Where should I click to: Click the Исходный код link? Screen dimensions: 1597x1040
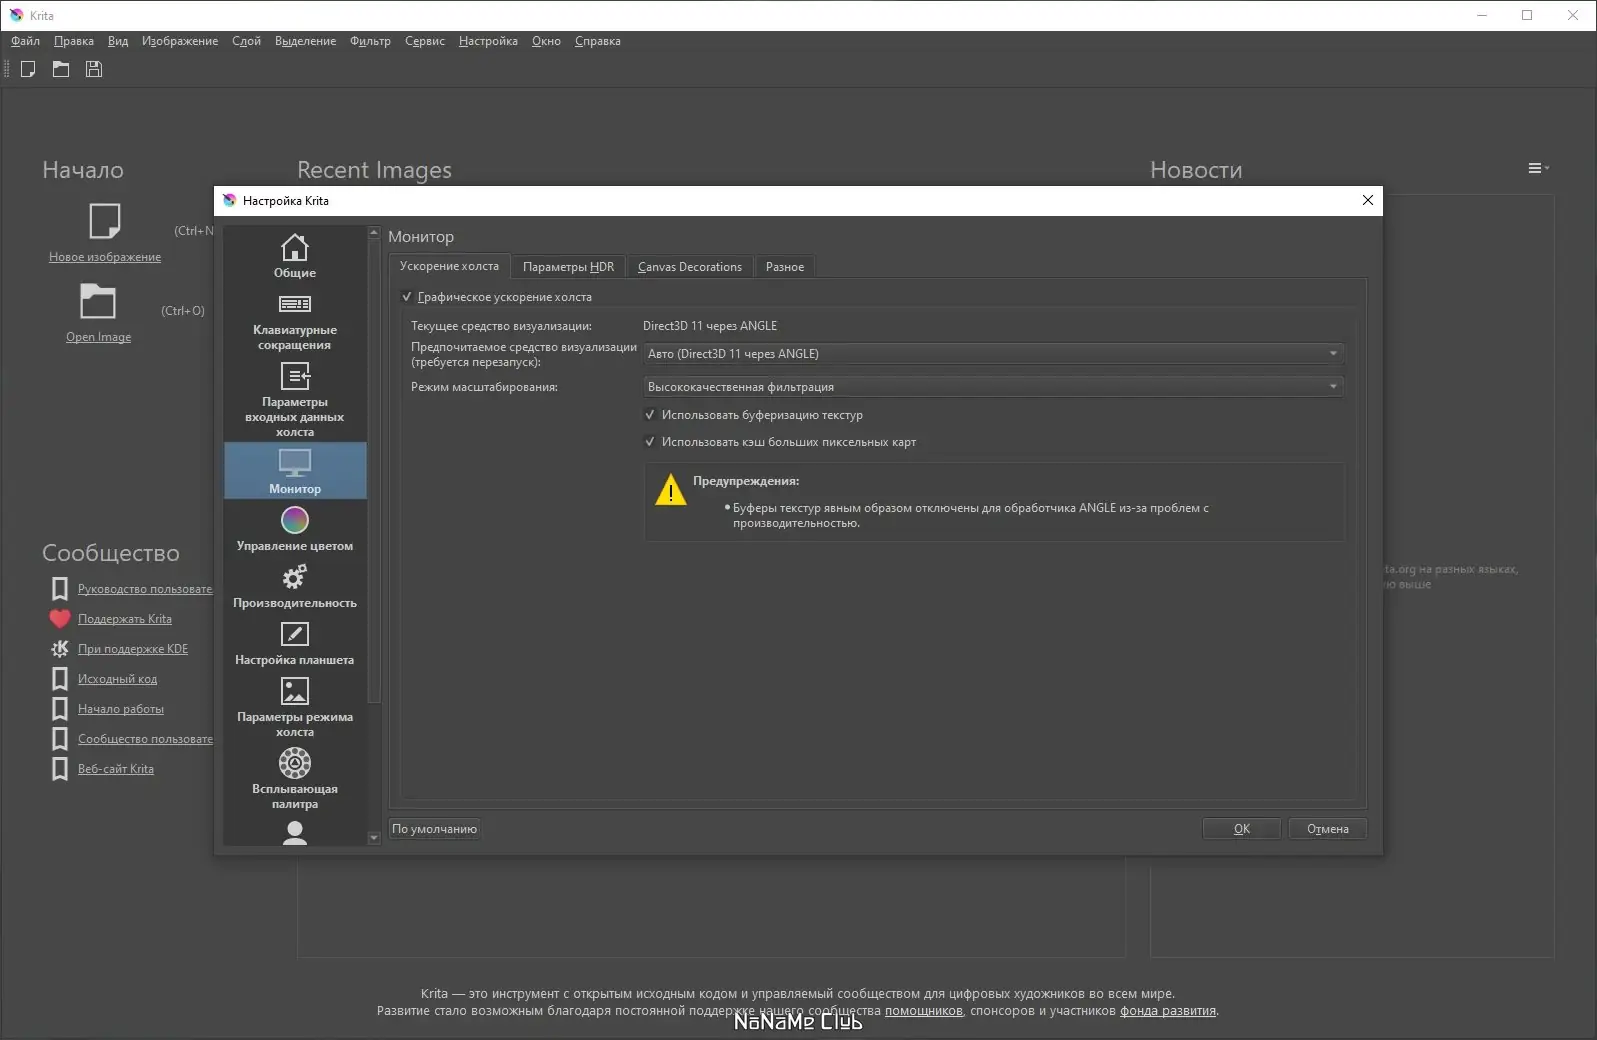[117, 679]
